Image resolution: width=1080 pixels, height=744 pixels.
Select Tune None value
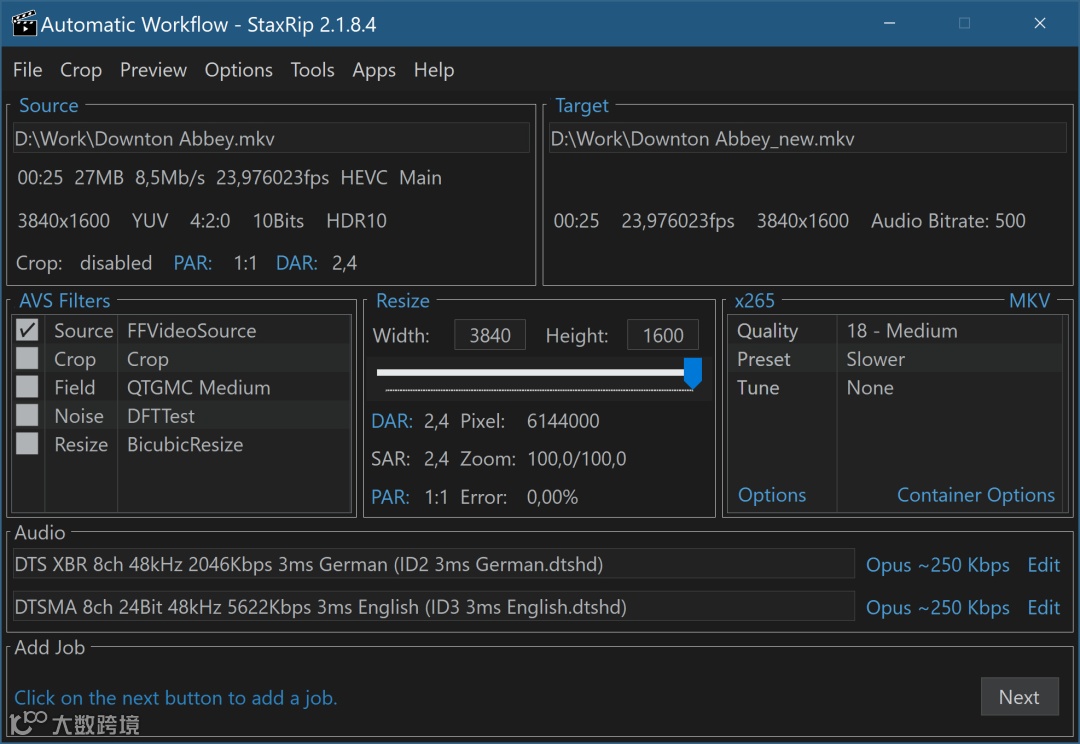pos(870,387)
